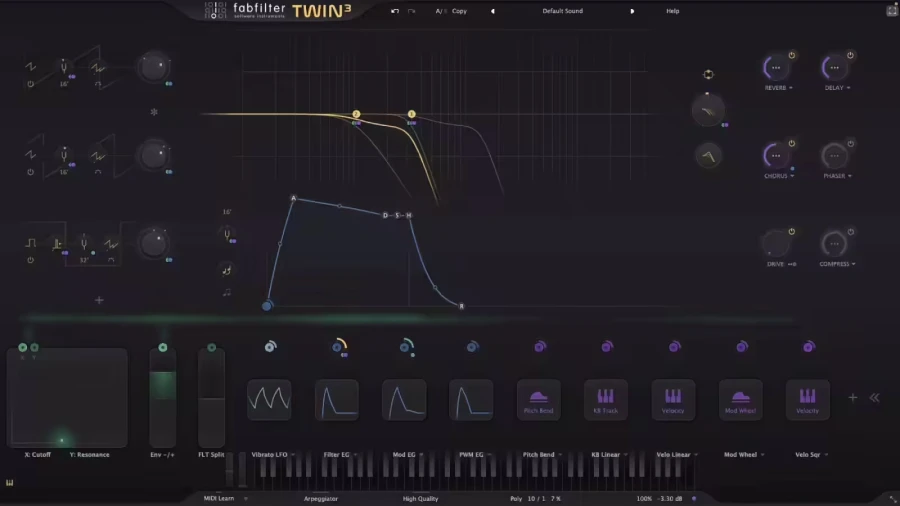Toggle Reverb effect power
The image size is (900, 506).
tap(792, 56)
